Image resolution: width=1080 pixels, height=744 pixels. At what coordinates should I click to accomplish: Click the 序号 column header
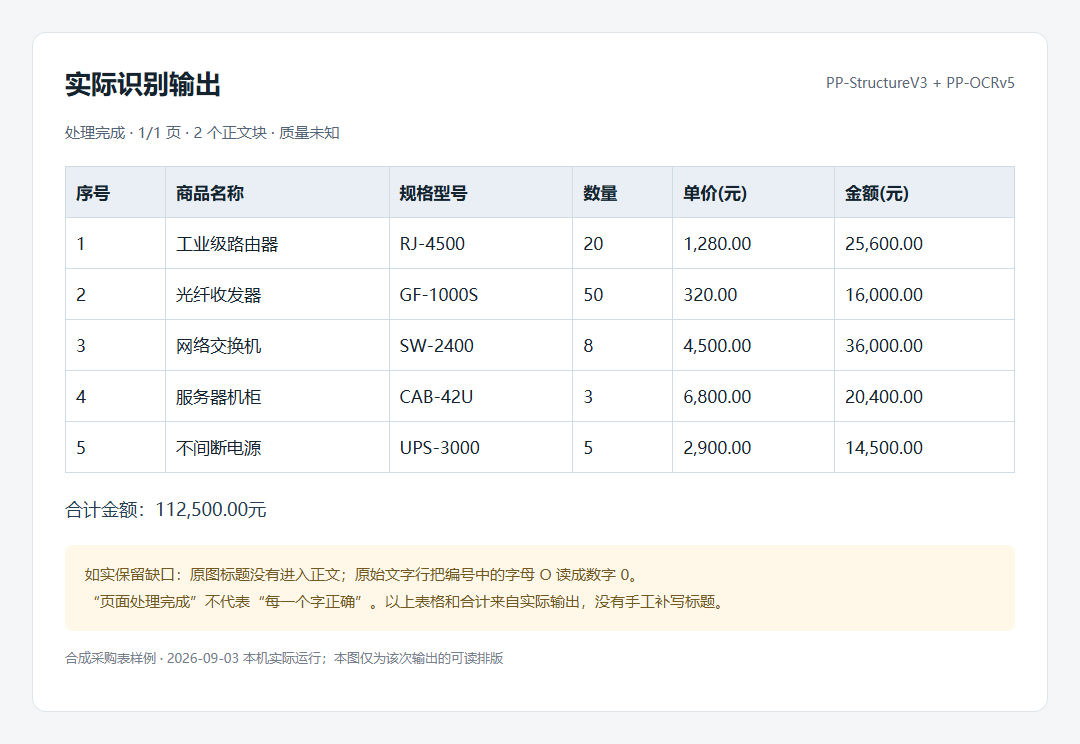115,192
